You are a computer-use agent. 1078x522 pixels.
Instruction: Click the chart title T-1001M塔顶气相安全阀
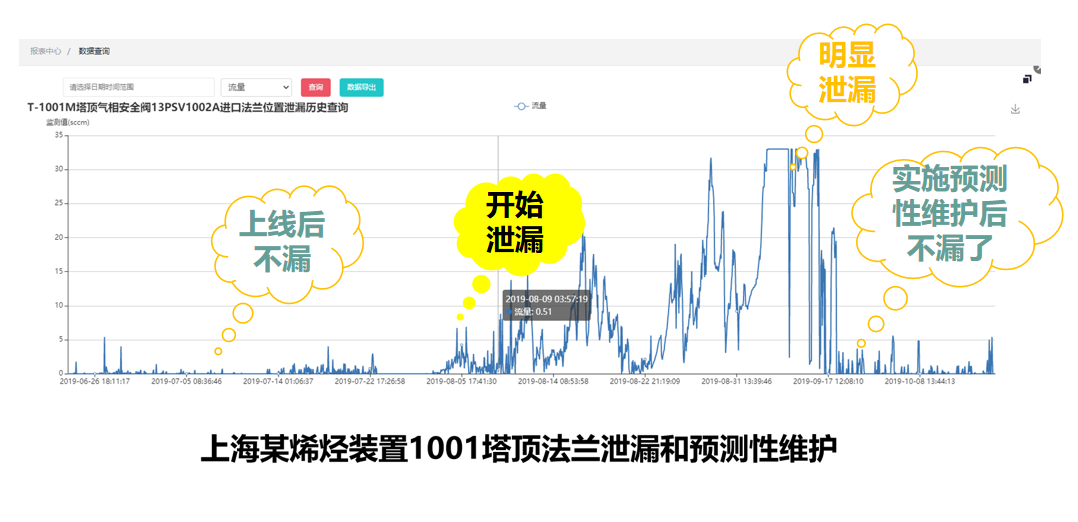tap(188, 108)
